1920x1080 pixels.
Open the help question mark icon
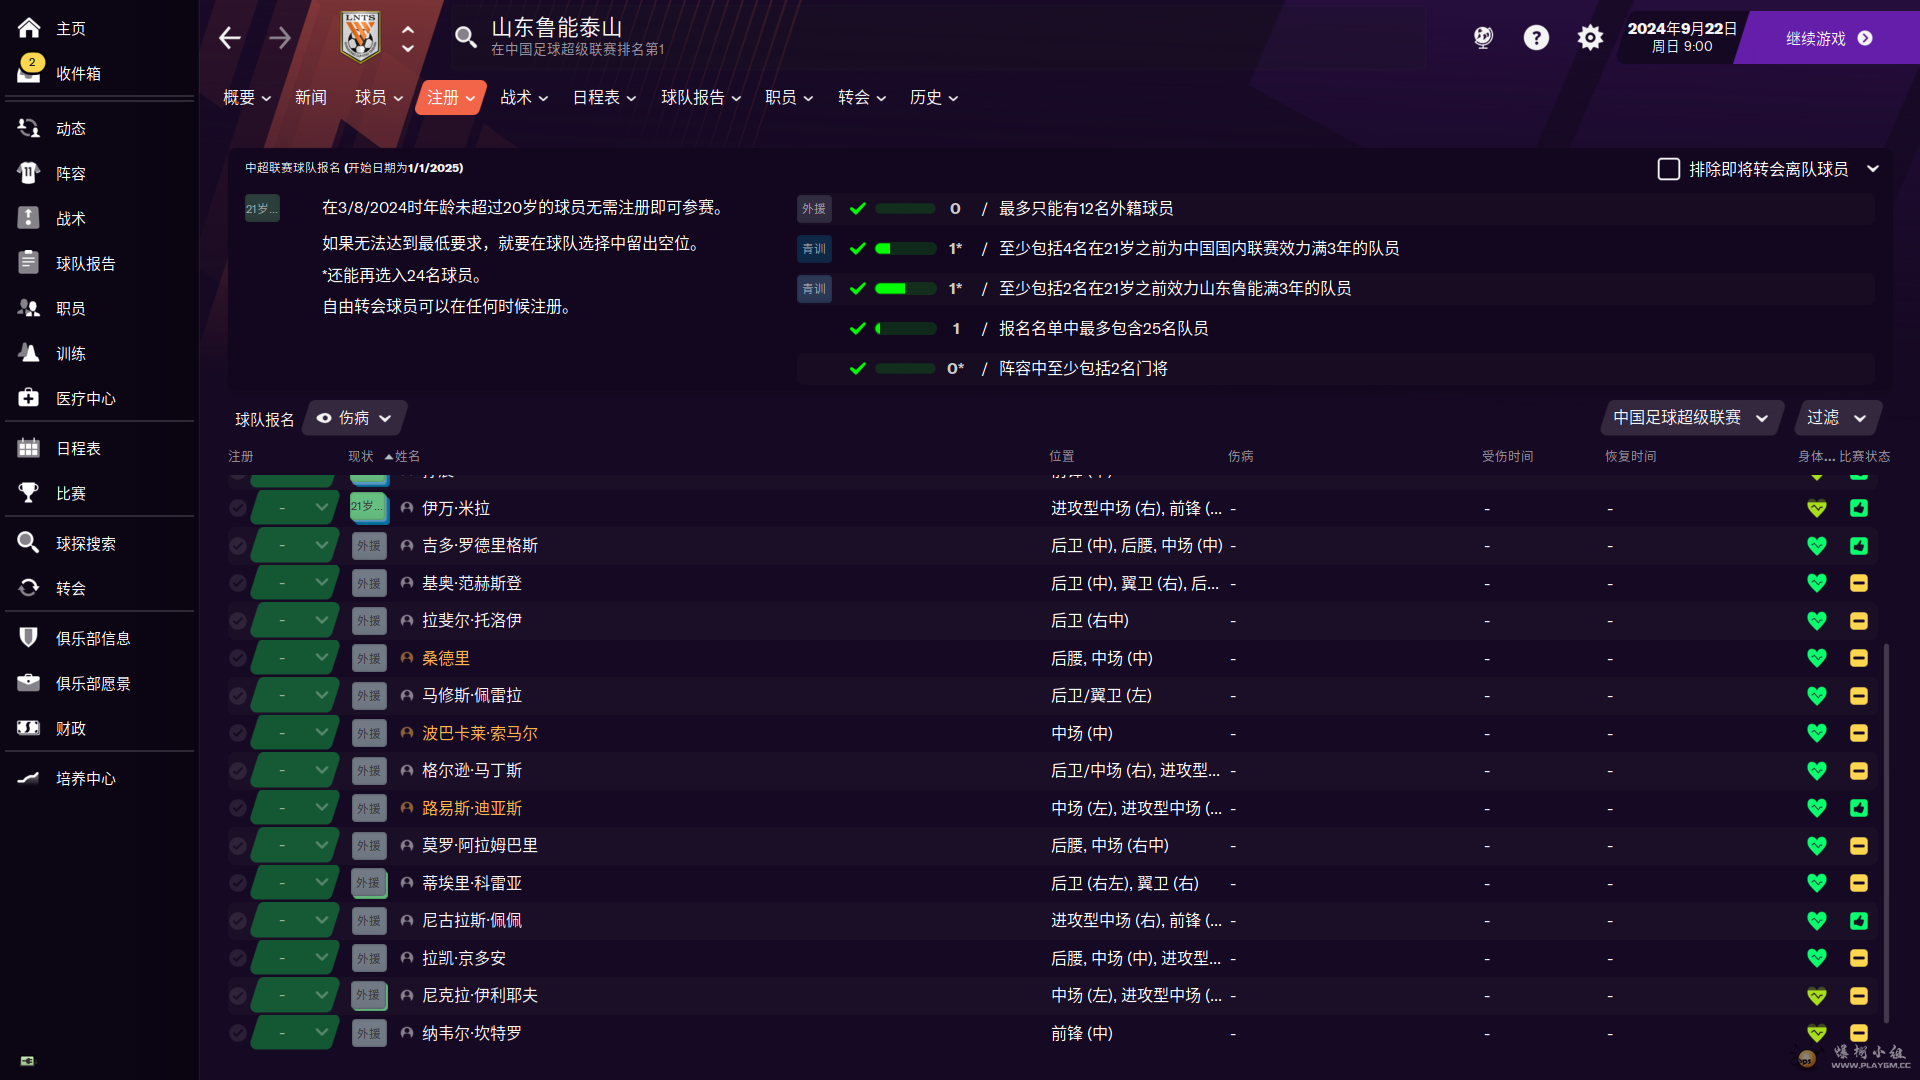[x=1536, y=38]
